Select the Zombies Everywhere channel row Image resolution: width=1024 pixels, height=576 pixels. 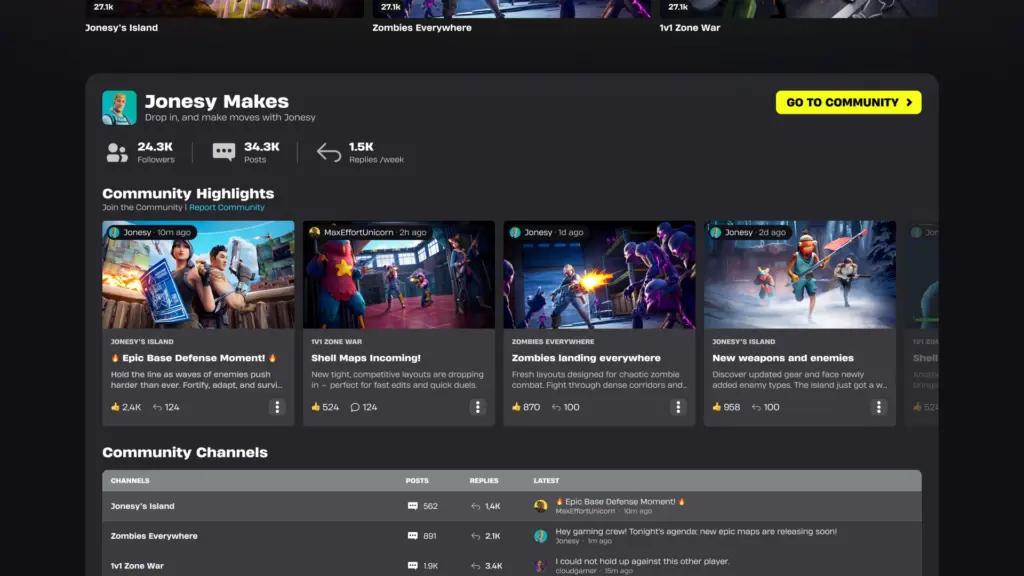(154, 536)
